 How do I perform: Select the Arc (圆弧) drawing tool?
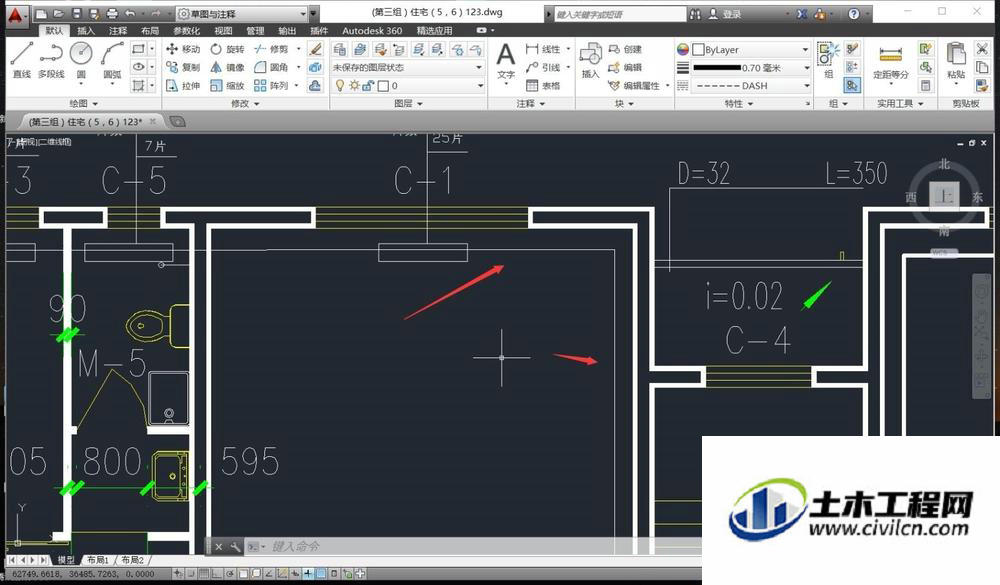pyautogui.click(x=112, y=60)
